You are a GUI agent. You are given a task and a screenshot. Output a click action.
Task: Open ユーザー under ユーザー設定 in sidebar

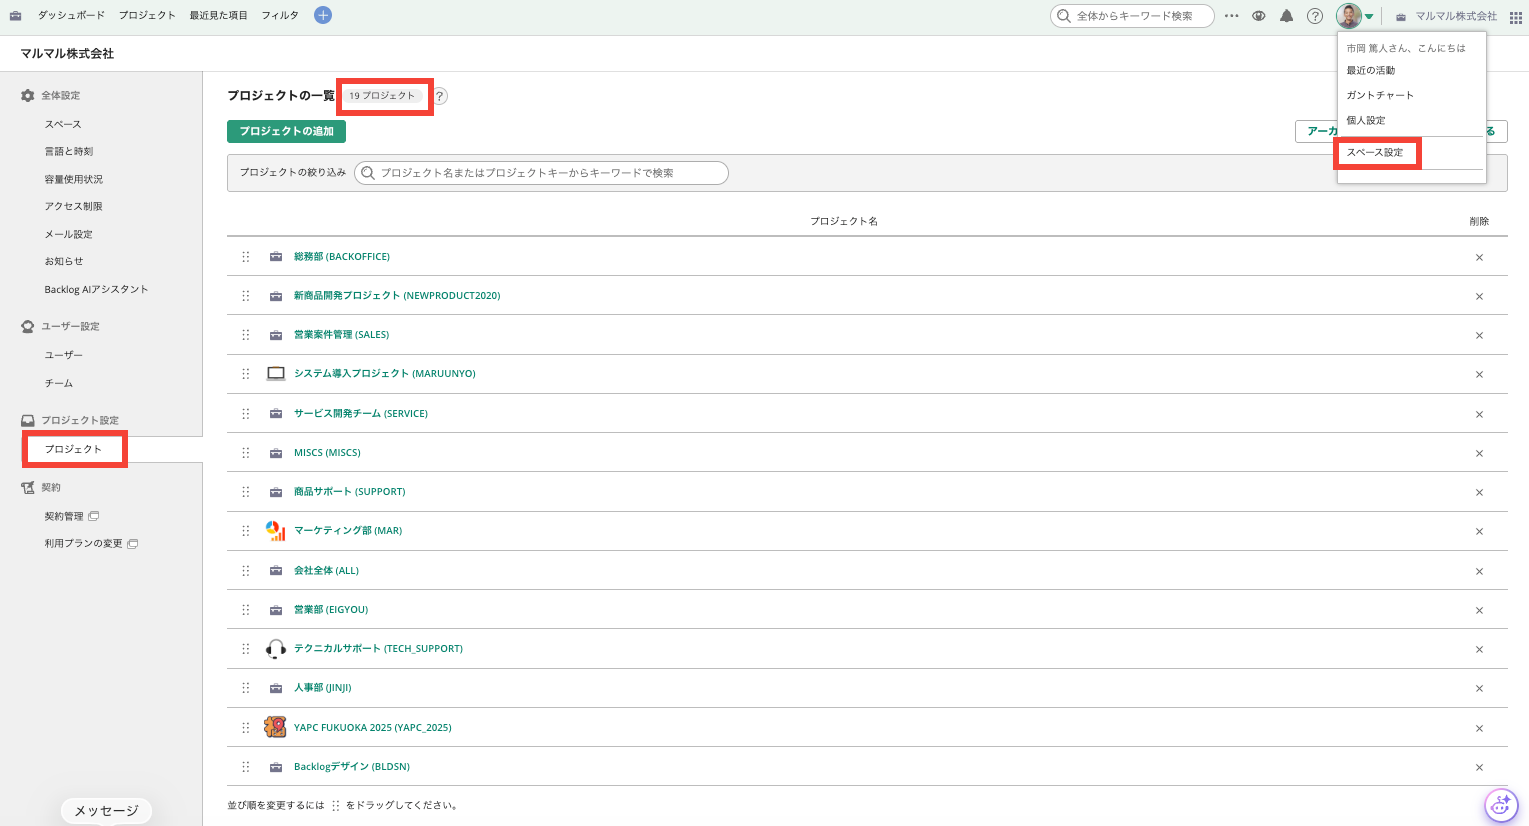pyautogui.click(x=64, y=356)
